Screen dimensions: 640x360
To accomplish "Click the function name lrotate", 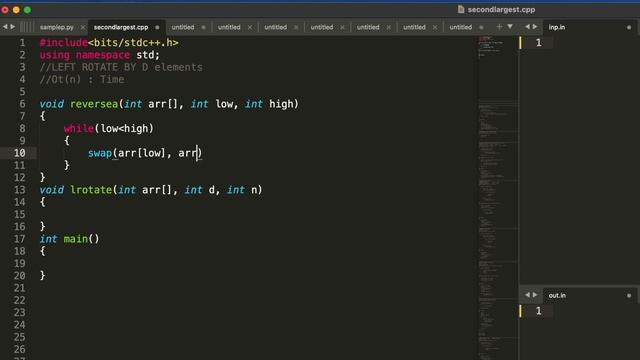I will [91, 190].
